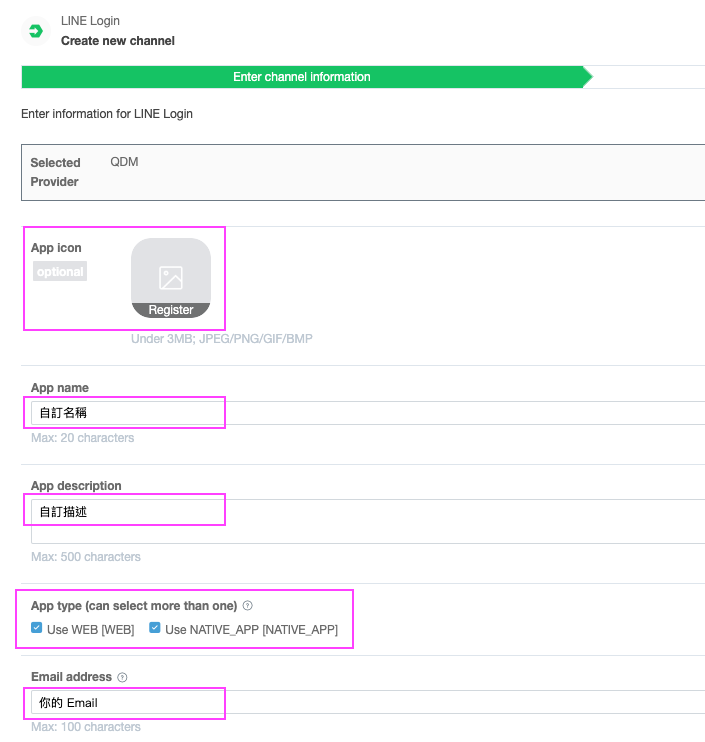The image size is (705, 742).
Task: Select the Enter channel information step
Action: tap(307, 77)
